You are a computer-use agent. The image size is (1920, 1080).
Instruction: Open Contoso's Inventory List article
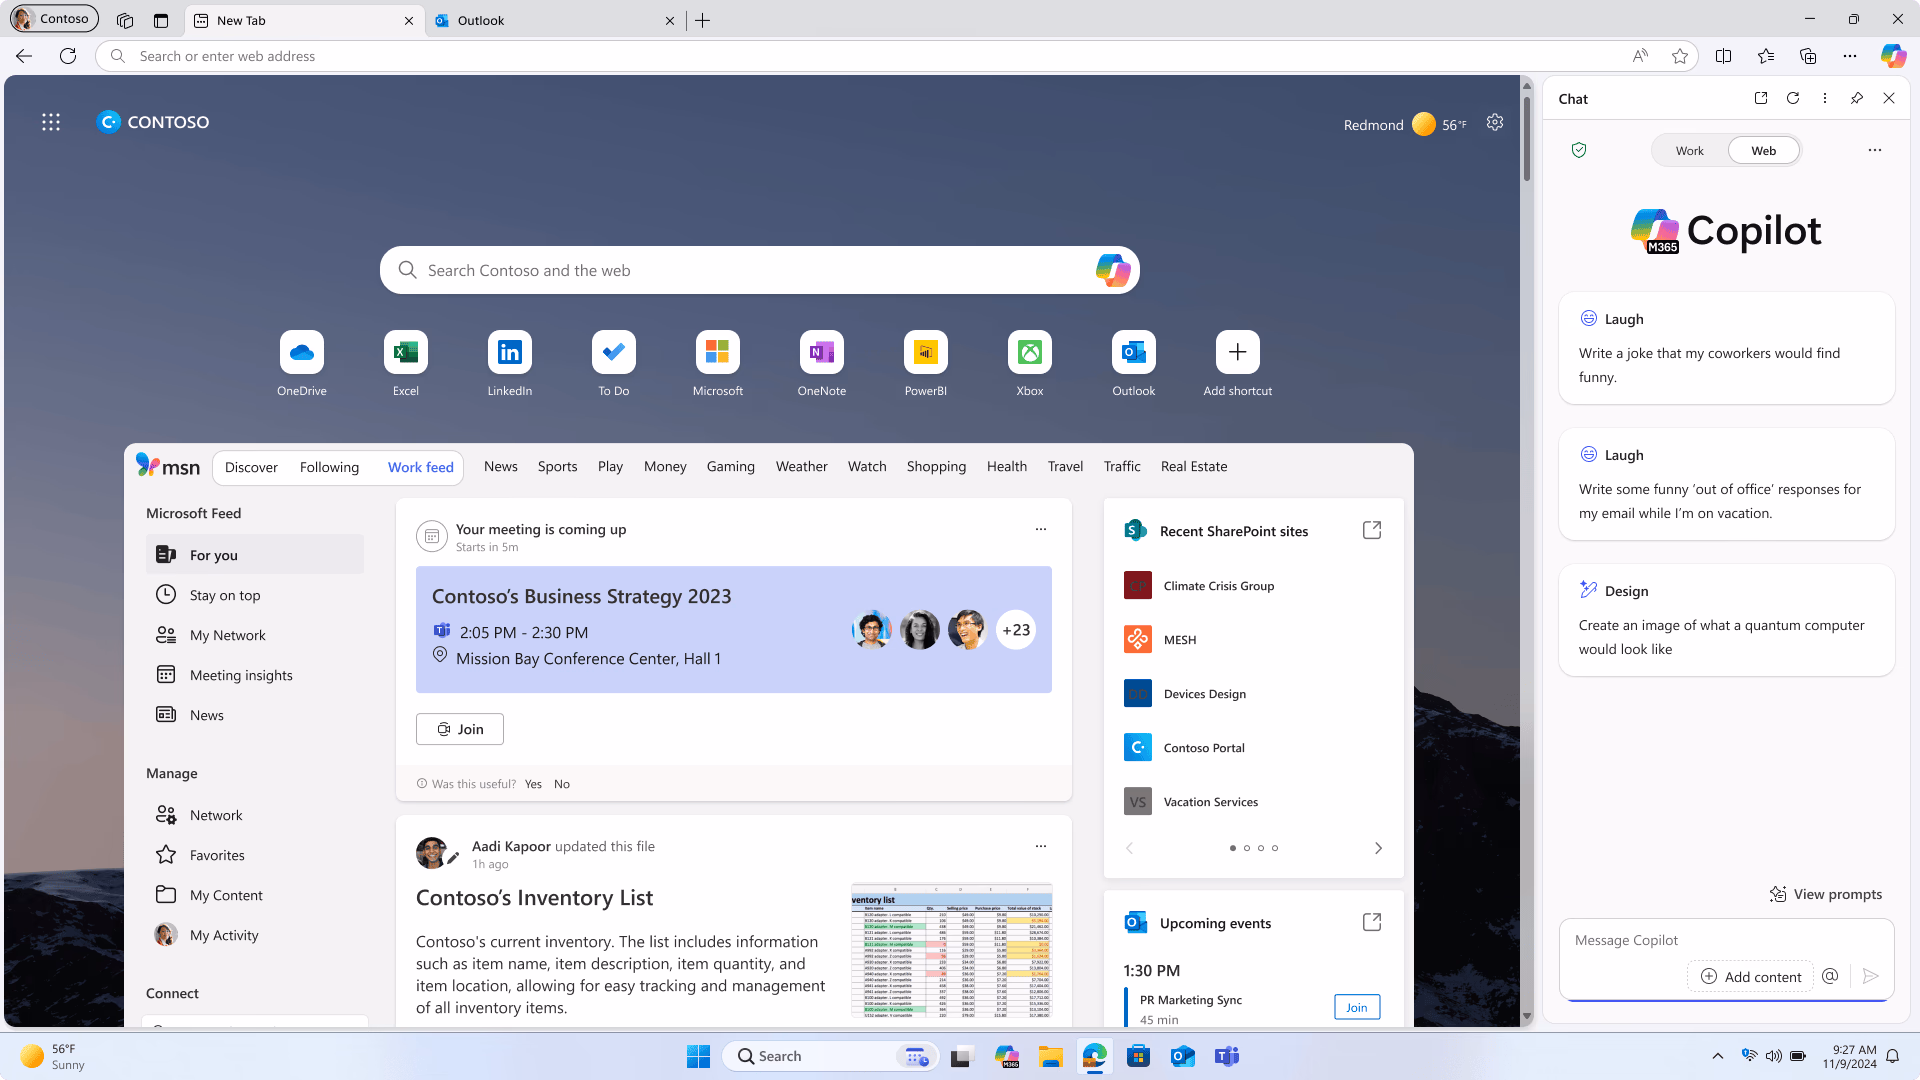coord(534,898)
